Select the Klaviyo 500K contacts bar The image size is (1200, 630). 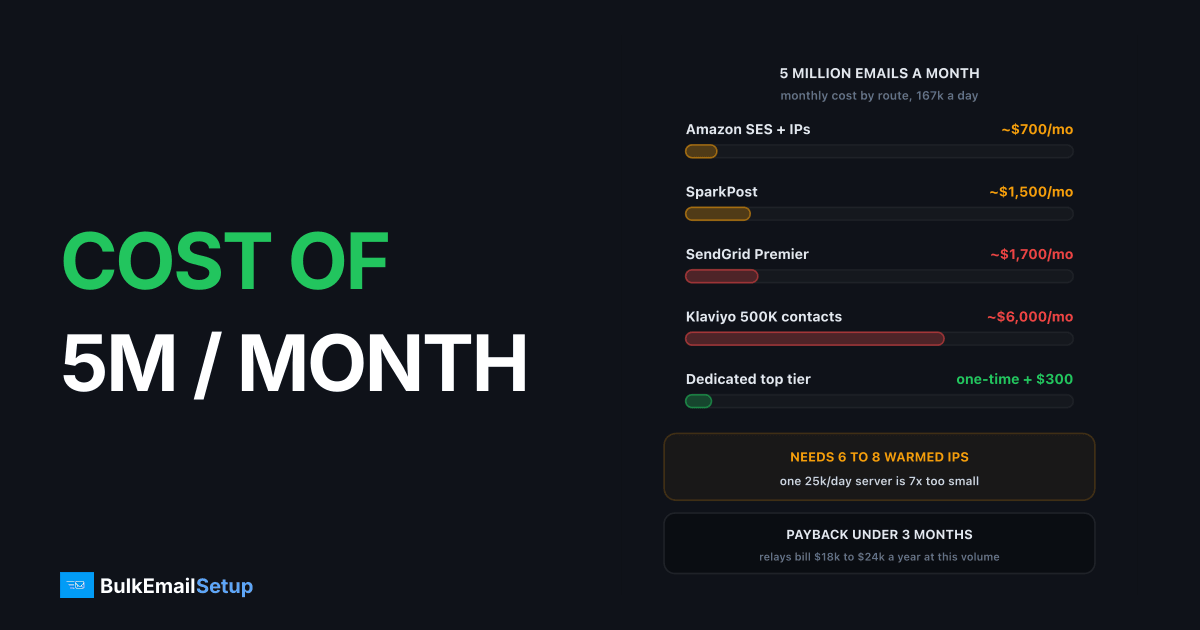point(879,339)
